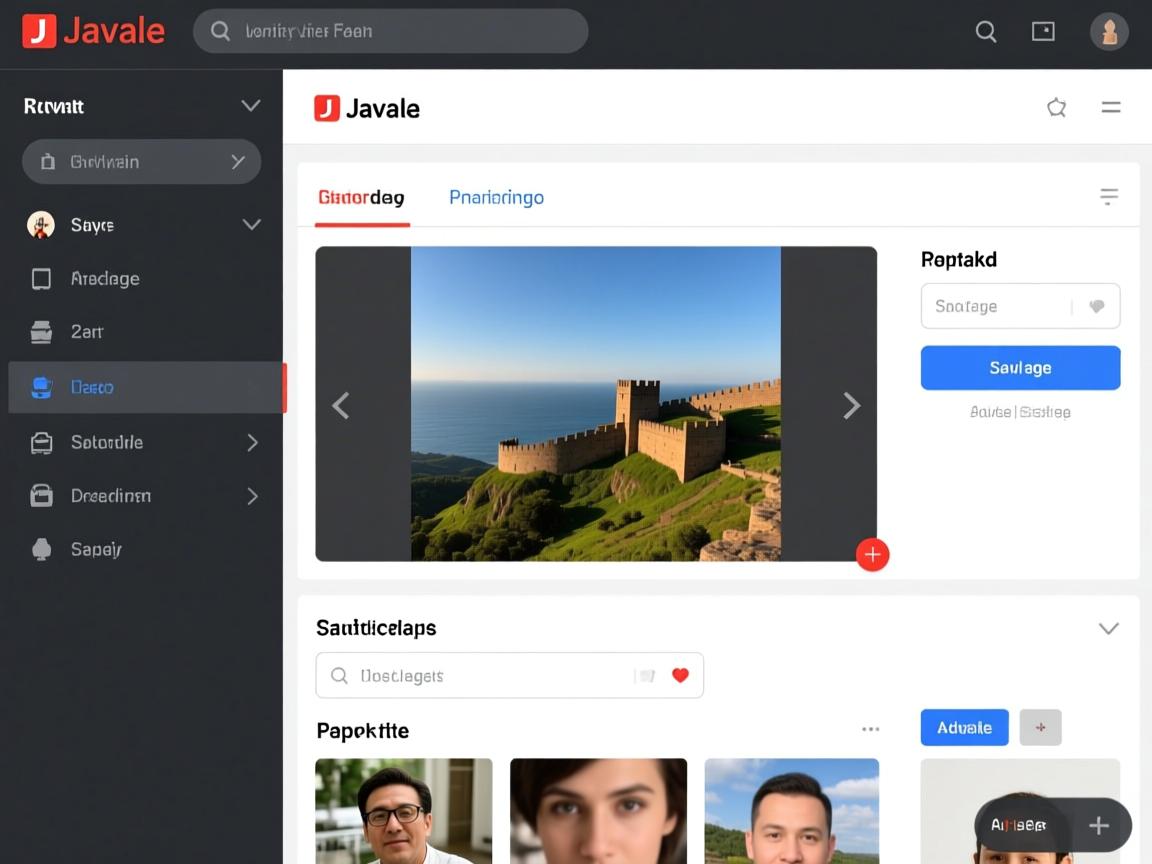
Task: Open the filter lines icon beside the tabs
Action: point(1108,197)
